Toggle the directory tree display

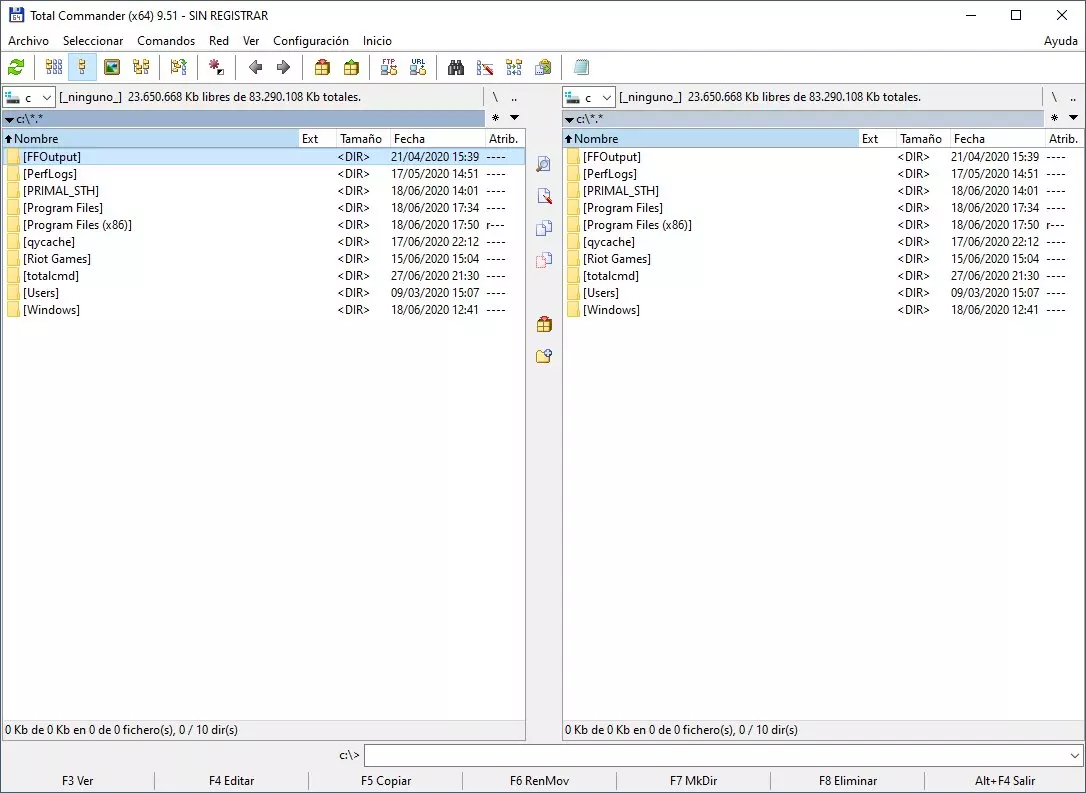[143, 67]
